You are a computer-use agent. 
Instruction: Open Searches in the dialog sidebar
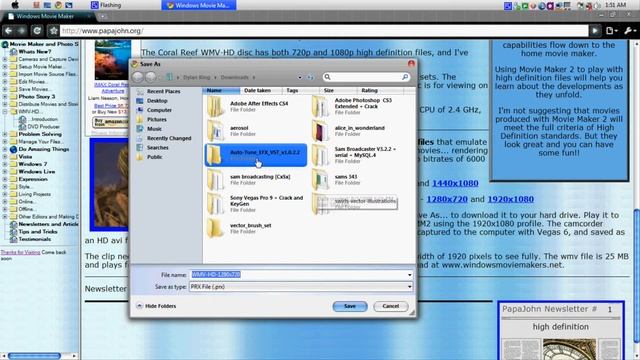tap(158, 148)
